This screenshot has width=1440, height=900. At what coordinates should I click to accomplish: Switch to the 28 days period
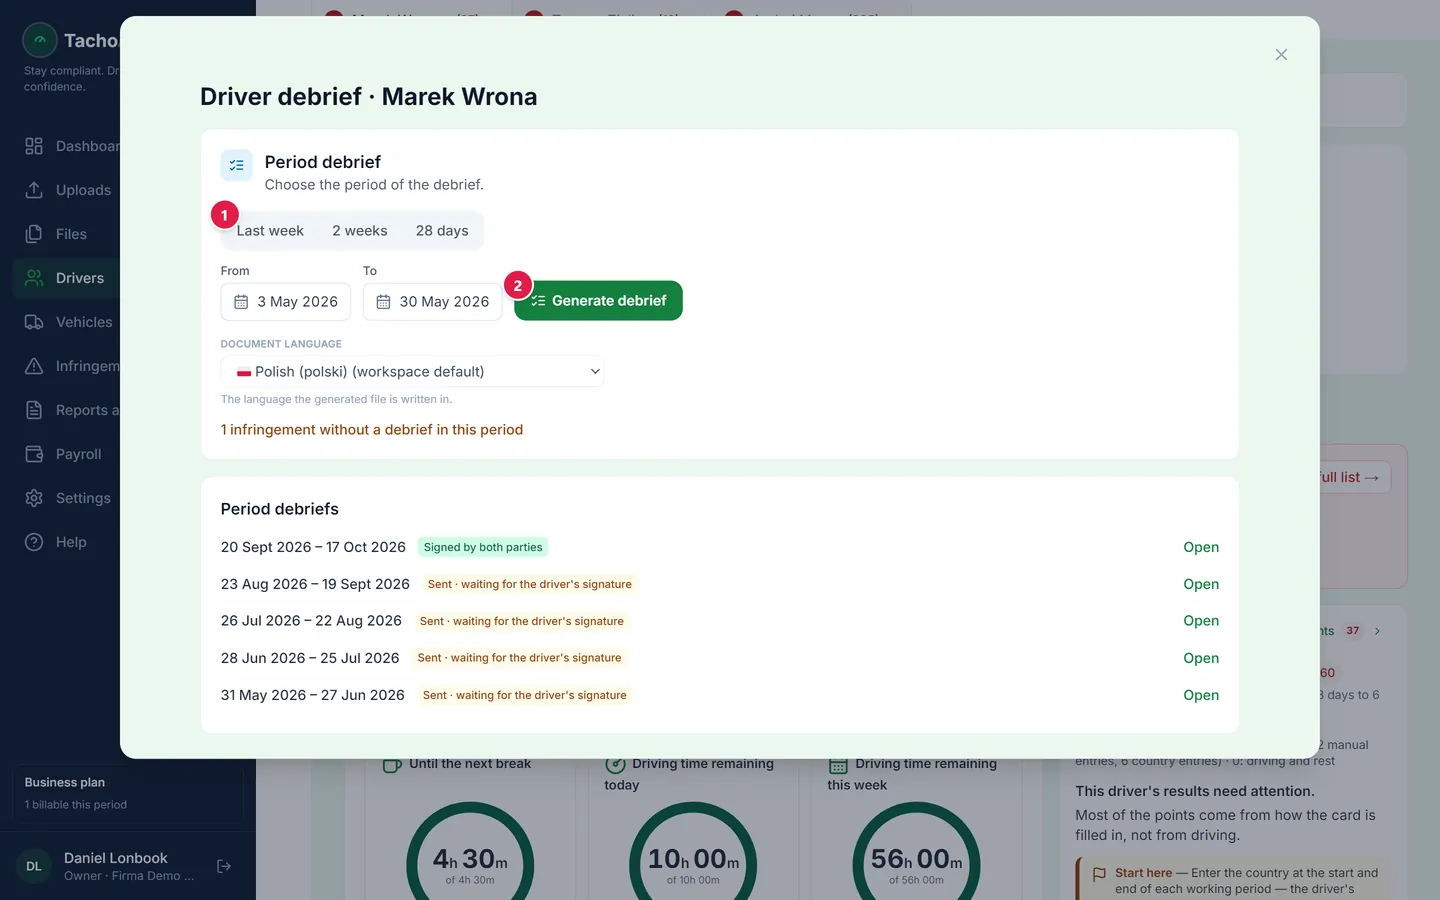(x=442, y=231)
